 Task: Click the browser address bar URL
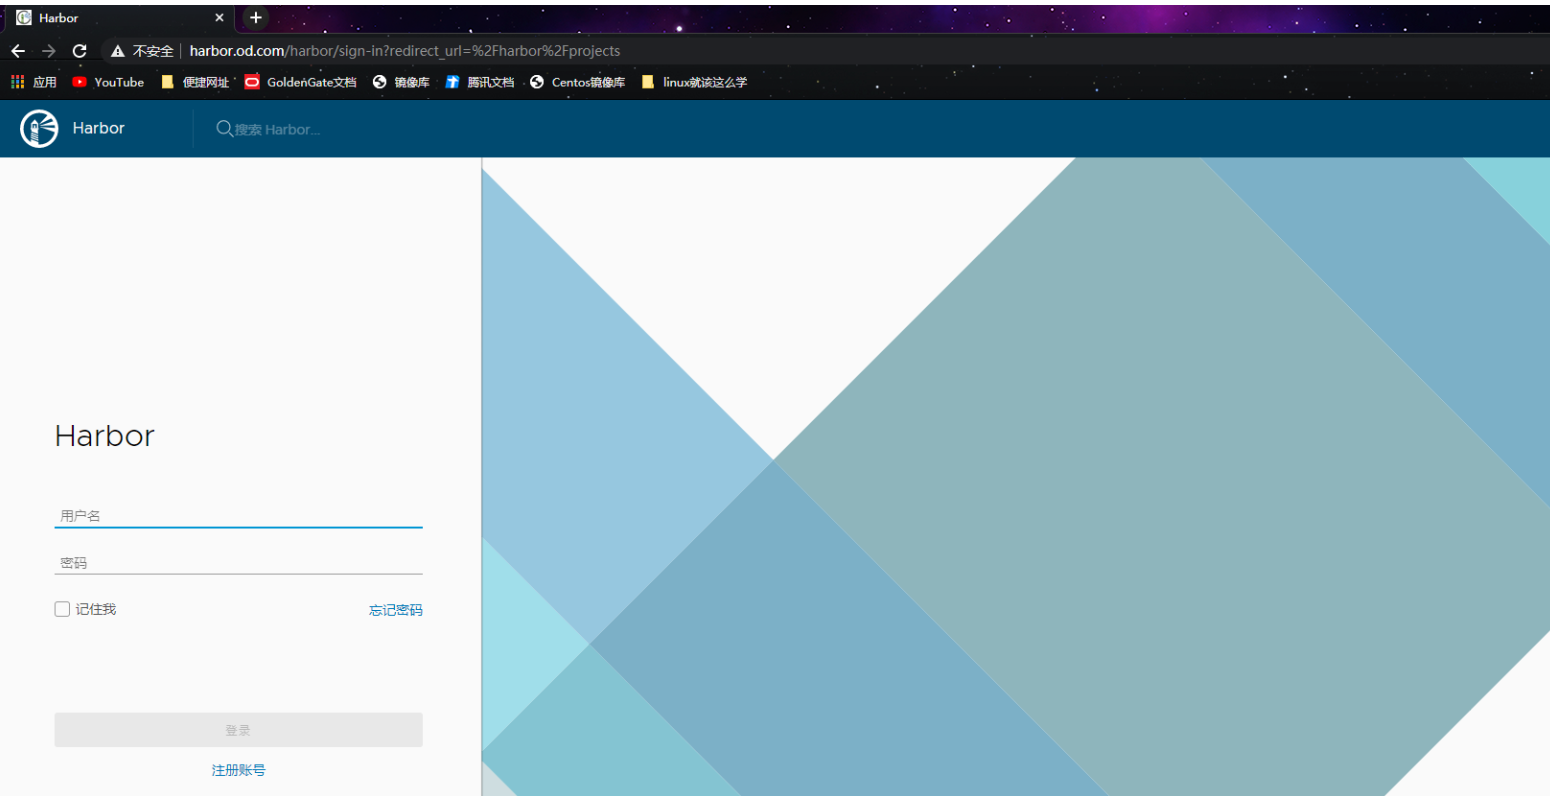click(405, 51)
